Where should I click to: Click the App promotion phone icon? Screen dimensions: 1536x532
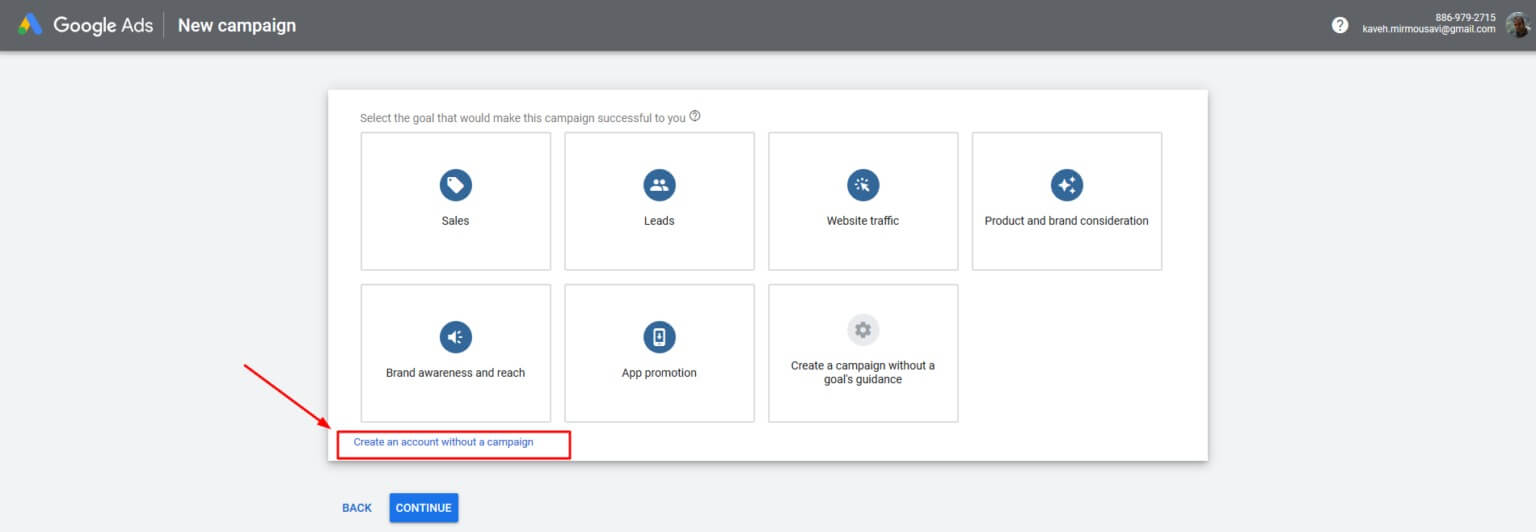(x=659, y=337)
